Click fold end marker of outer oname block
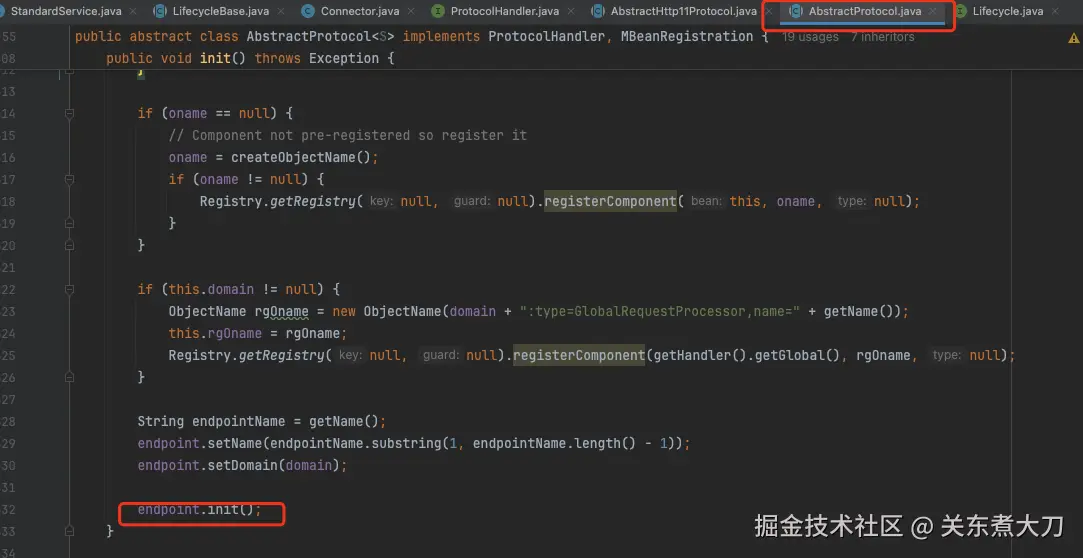The height and width of the screenshot is (558, 1083). tap(68, 245)
